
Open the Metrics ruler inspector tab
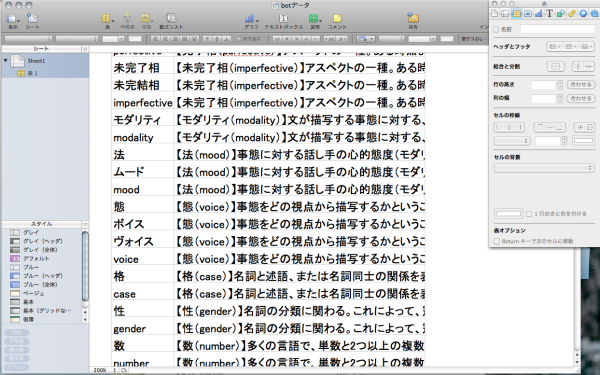pyautogui.click(x=572, y=14)
